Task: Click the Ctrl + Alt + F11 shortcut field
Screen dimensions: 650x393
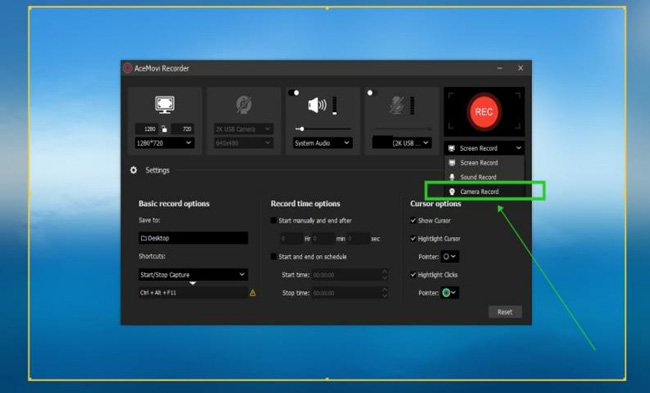Action: 193,293
